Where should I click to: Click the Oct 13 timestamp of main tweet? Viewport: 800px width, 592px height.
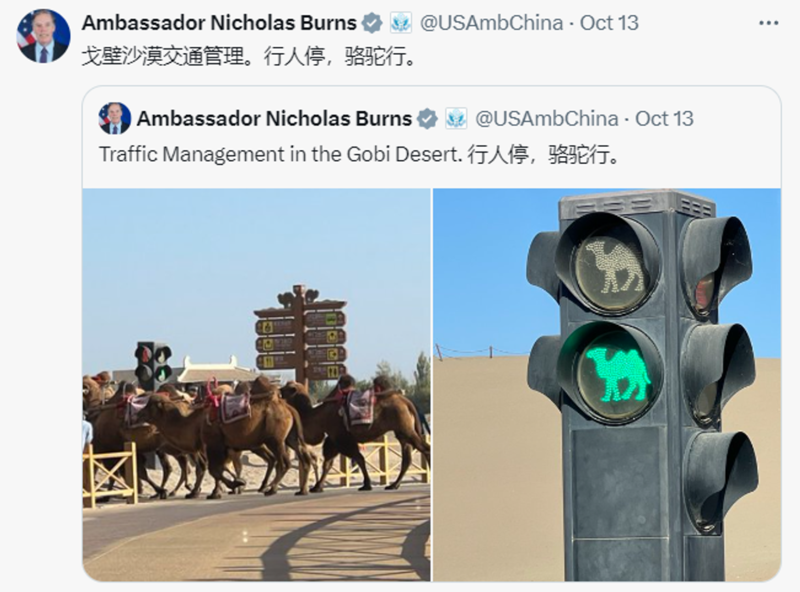tap(609, 23)
